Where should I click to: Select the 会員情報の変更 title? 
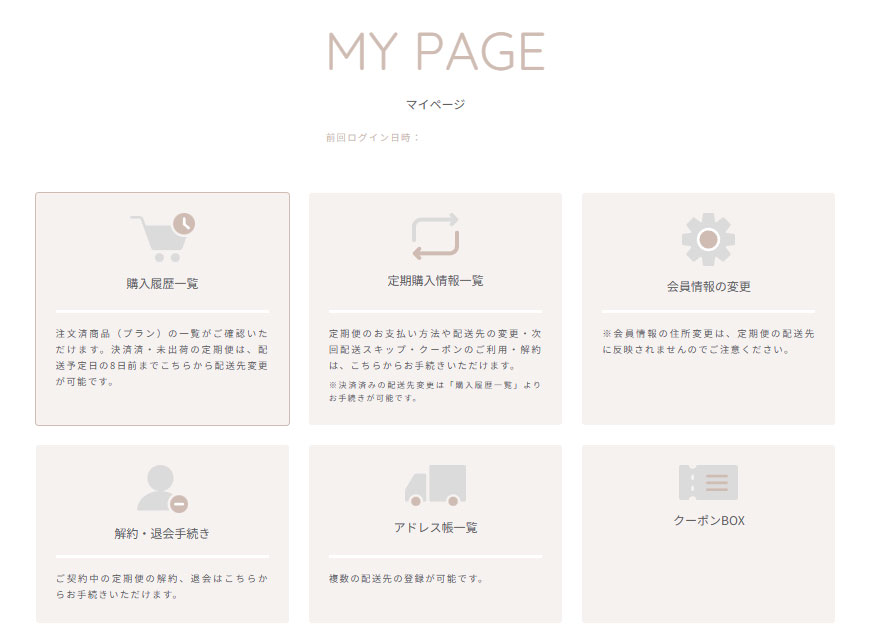pyautogui.click(x=708, y=287)
